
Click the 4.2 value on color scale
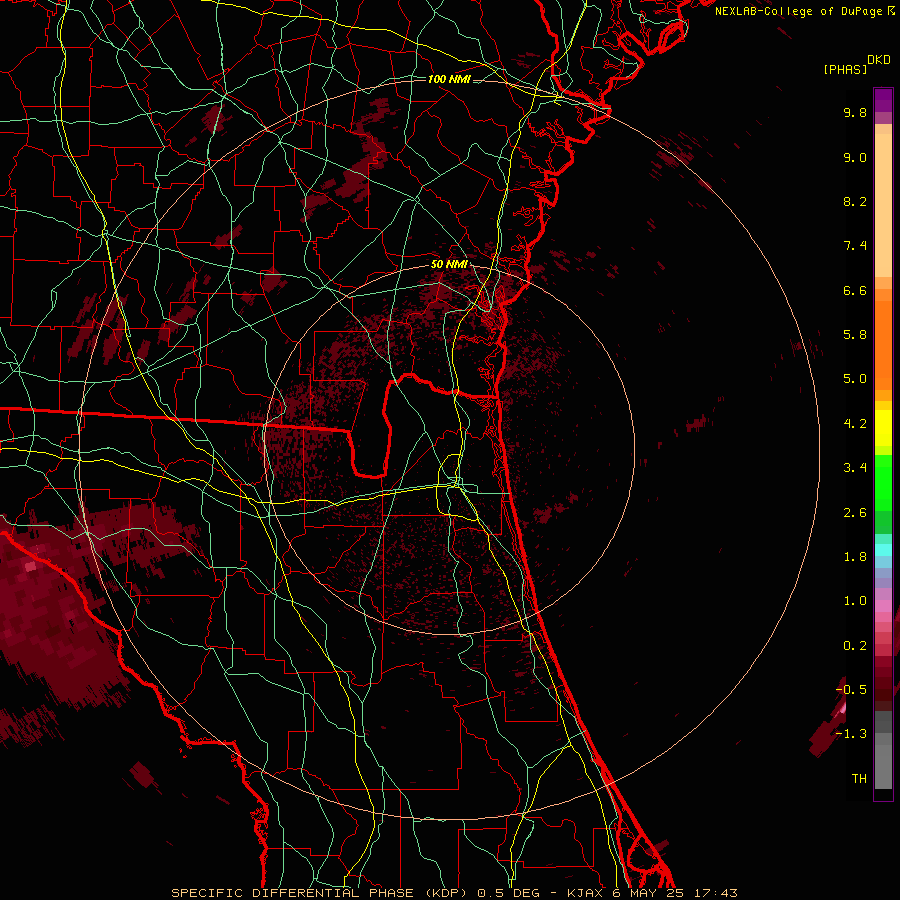coord(855,424)
